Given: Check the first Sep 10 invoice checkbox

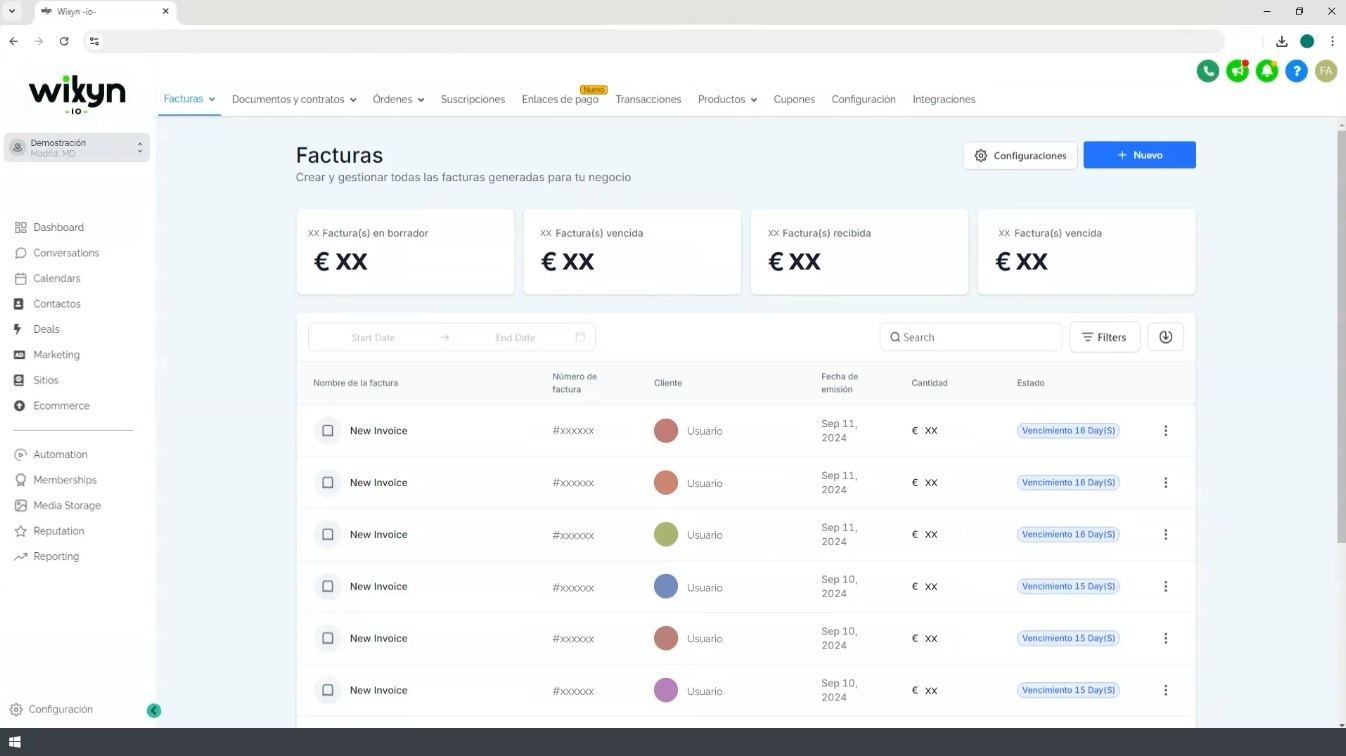Looking at the screenshot, I should [327, 587].
